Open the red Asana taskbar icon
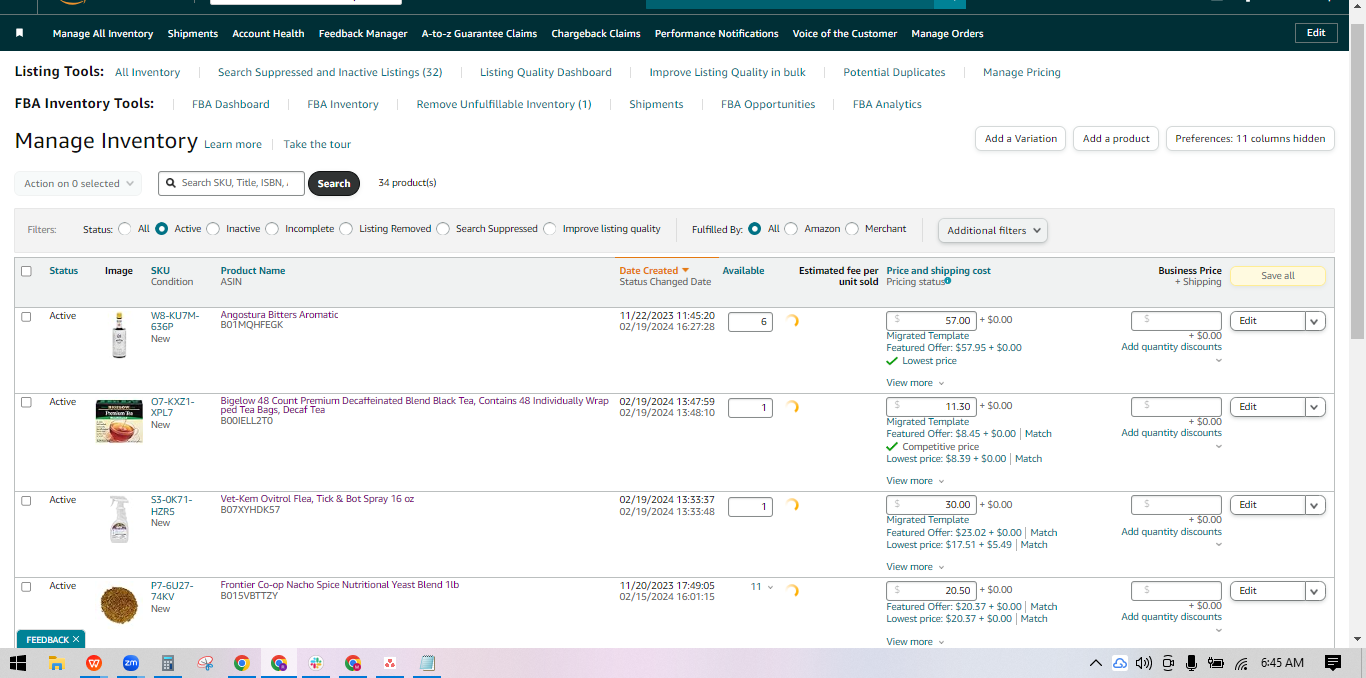This screenshot has width=1366, height=678. (390, 663)
